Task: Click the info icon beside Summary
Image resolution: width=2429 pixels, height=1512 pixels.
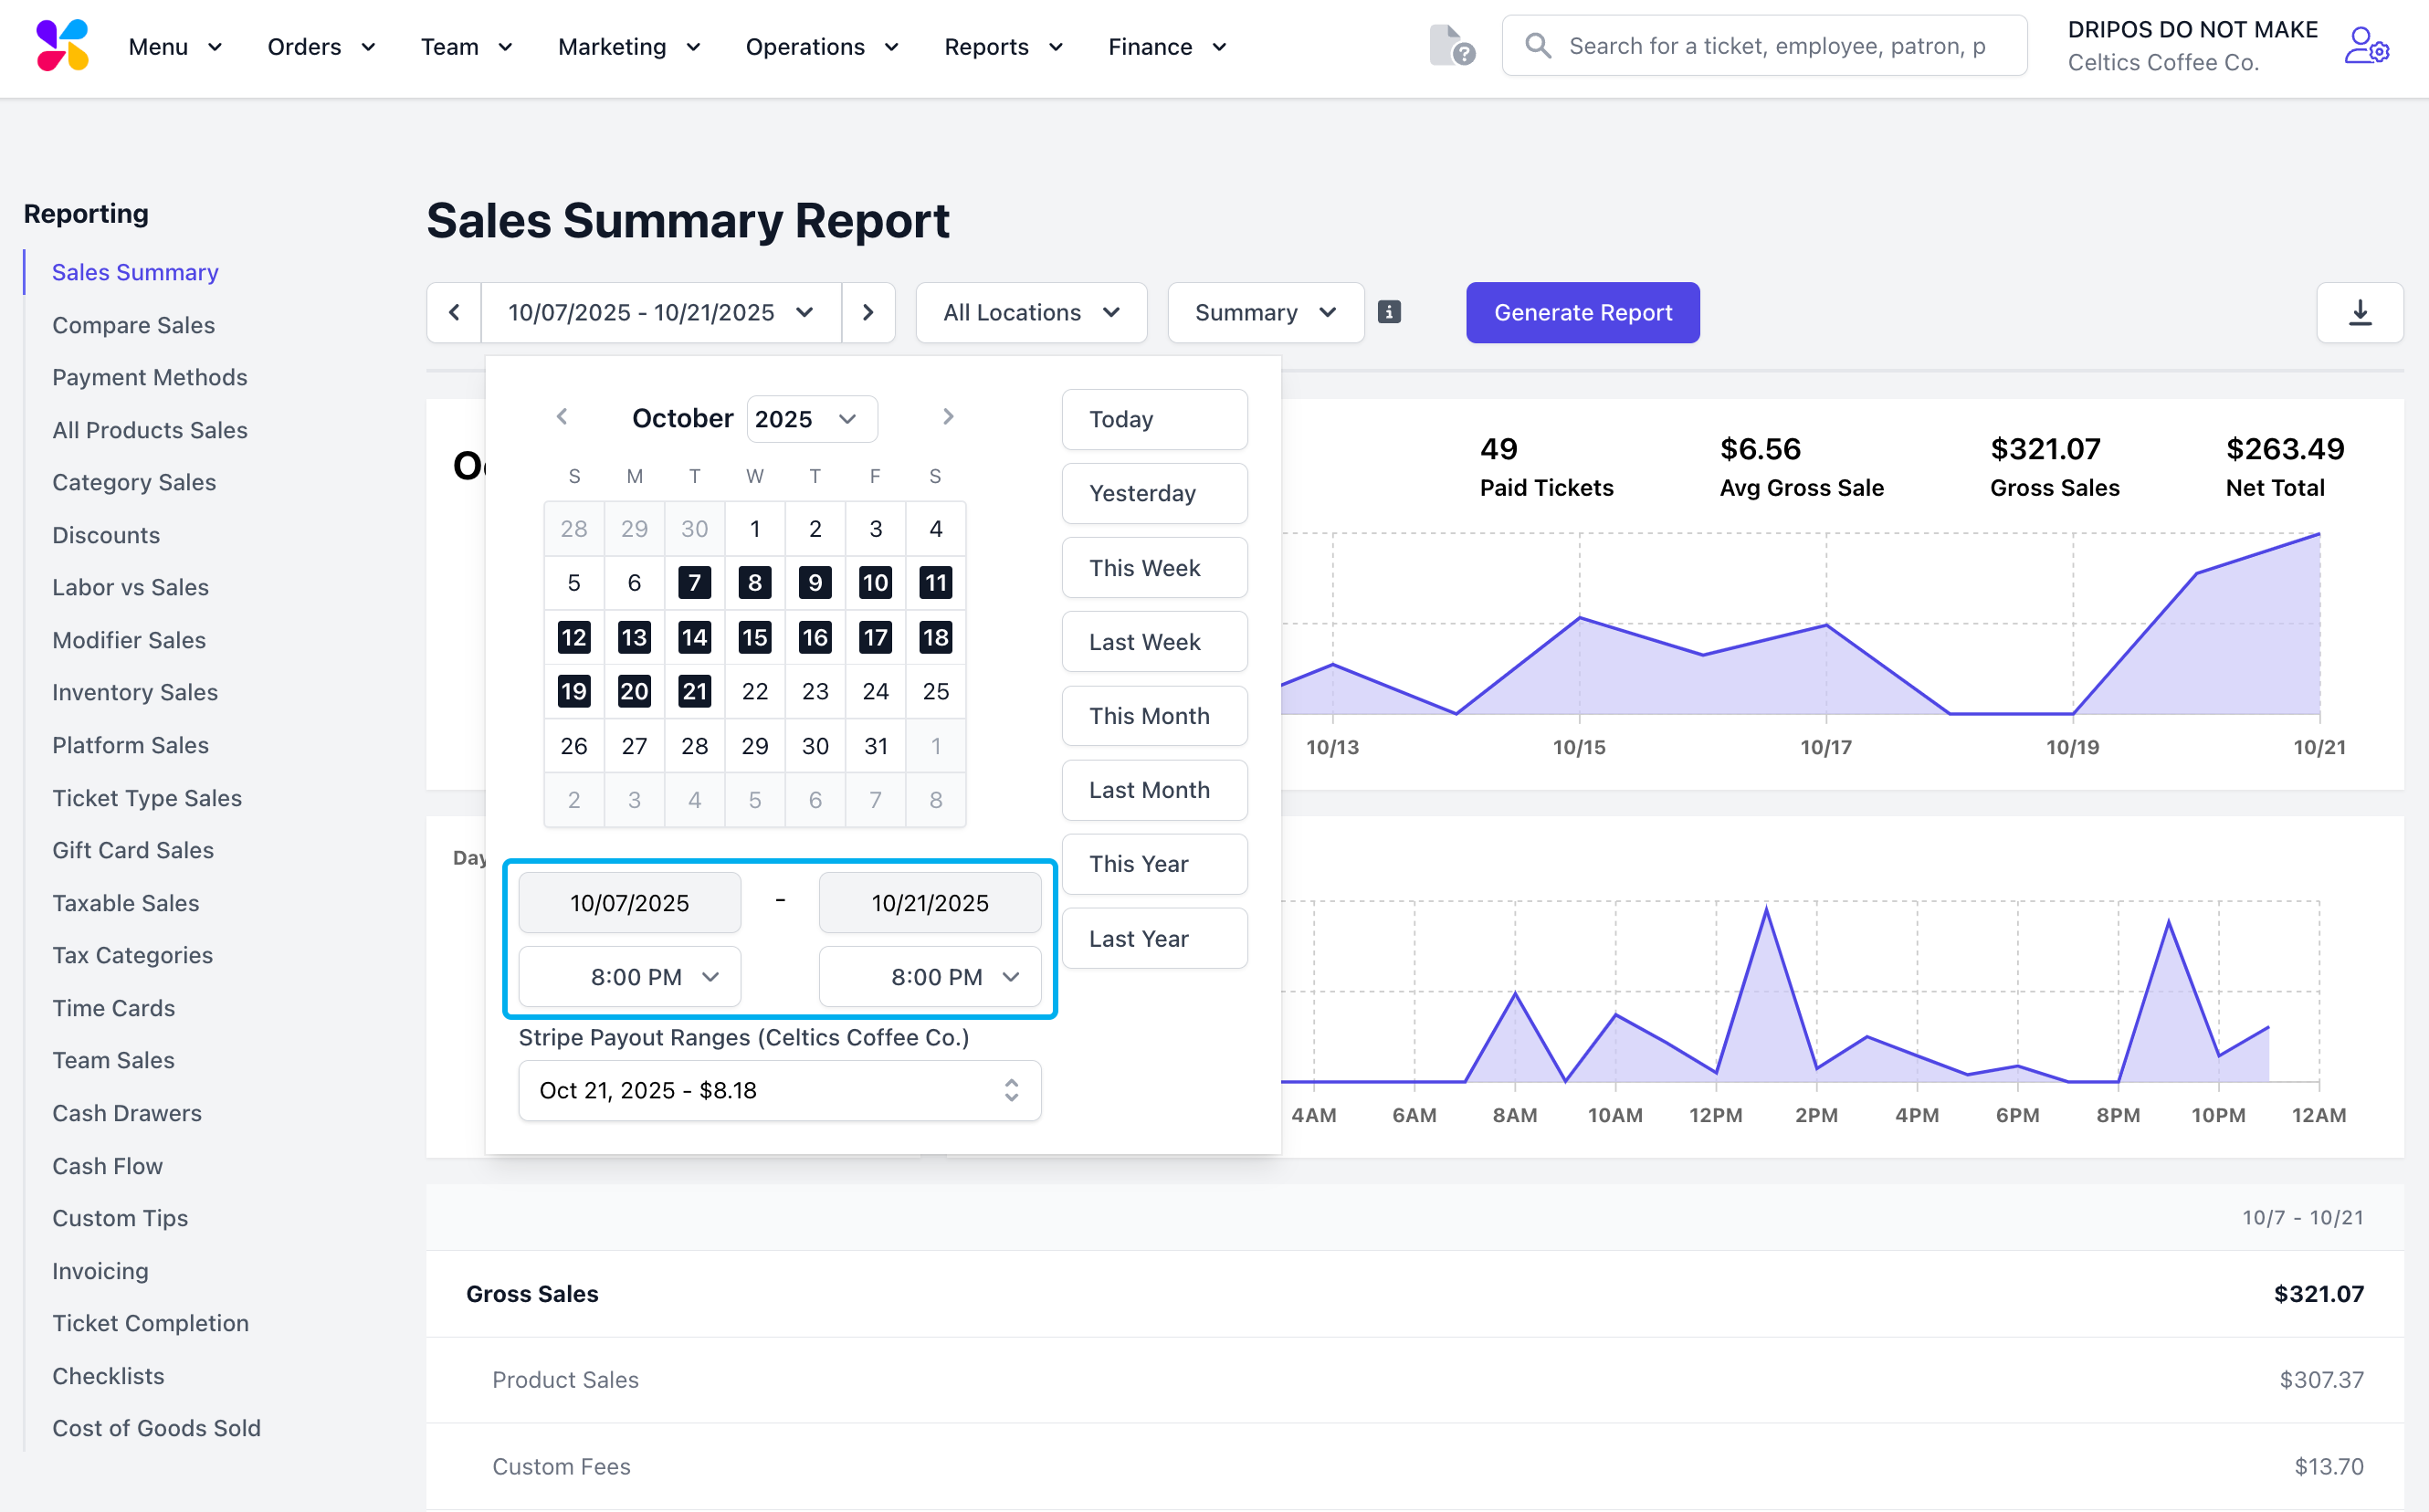Action: coord(1389,312)
